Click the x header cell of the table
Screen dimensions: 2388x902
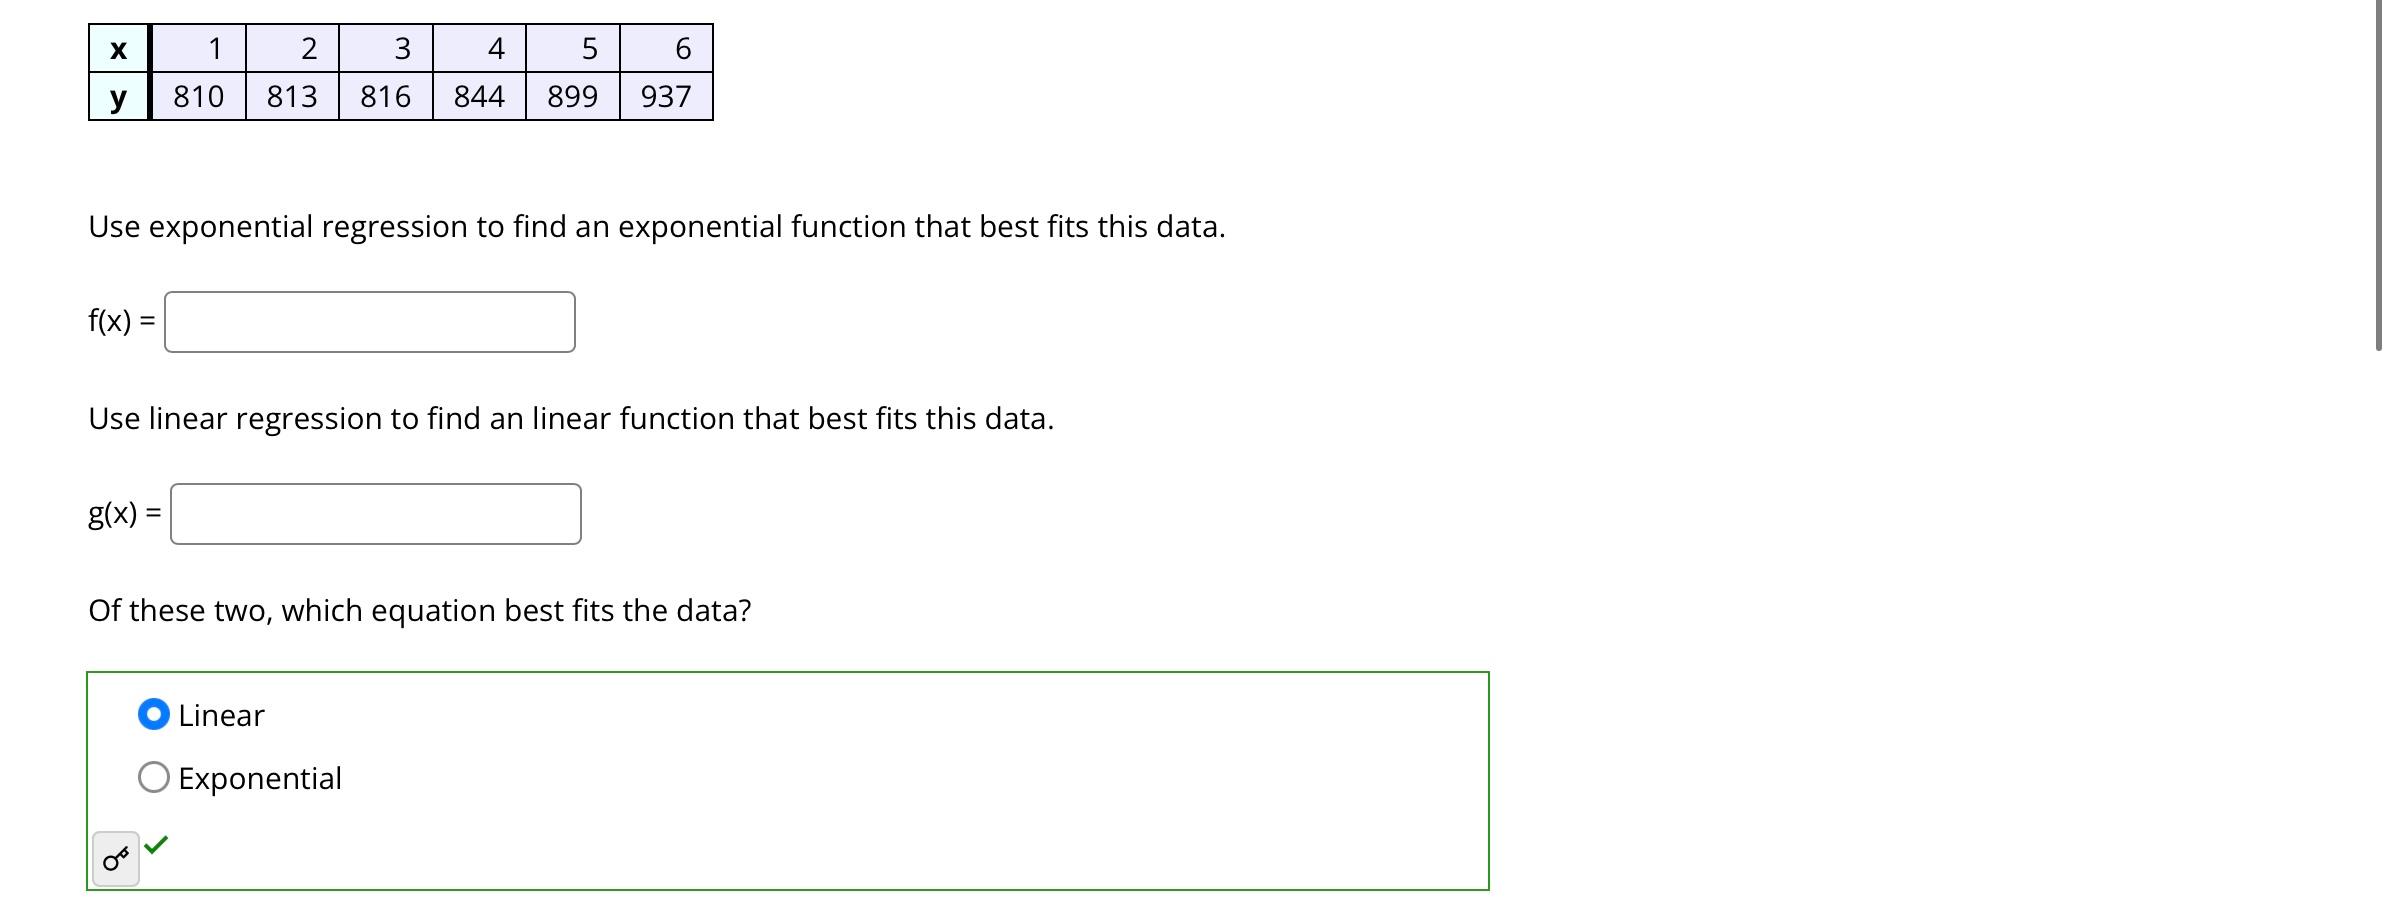coord(117,48)
